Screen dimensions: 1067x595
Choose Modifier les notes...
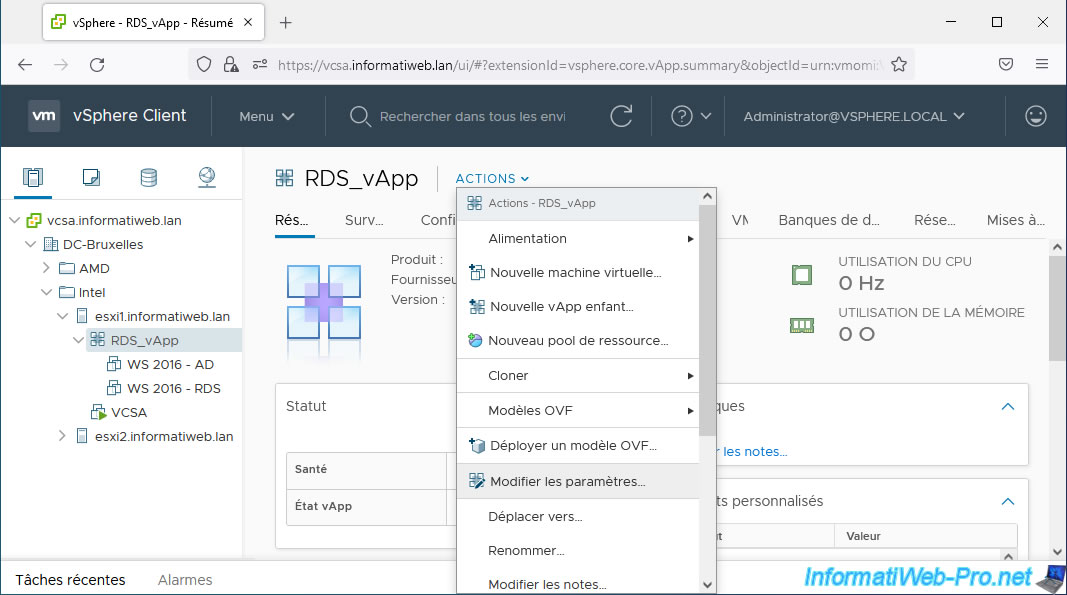(x=578, y=584)
